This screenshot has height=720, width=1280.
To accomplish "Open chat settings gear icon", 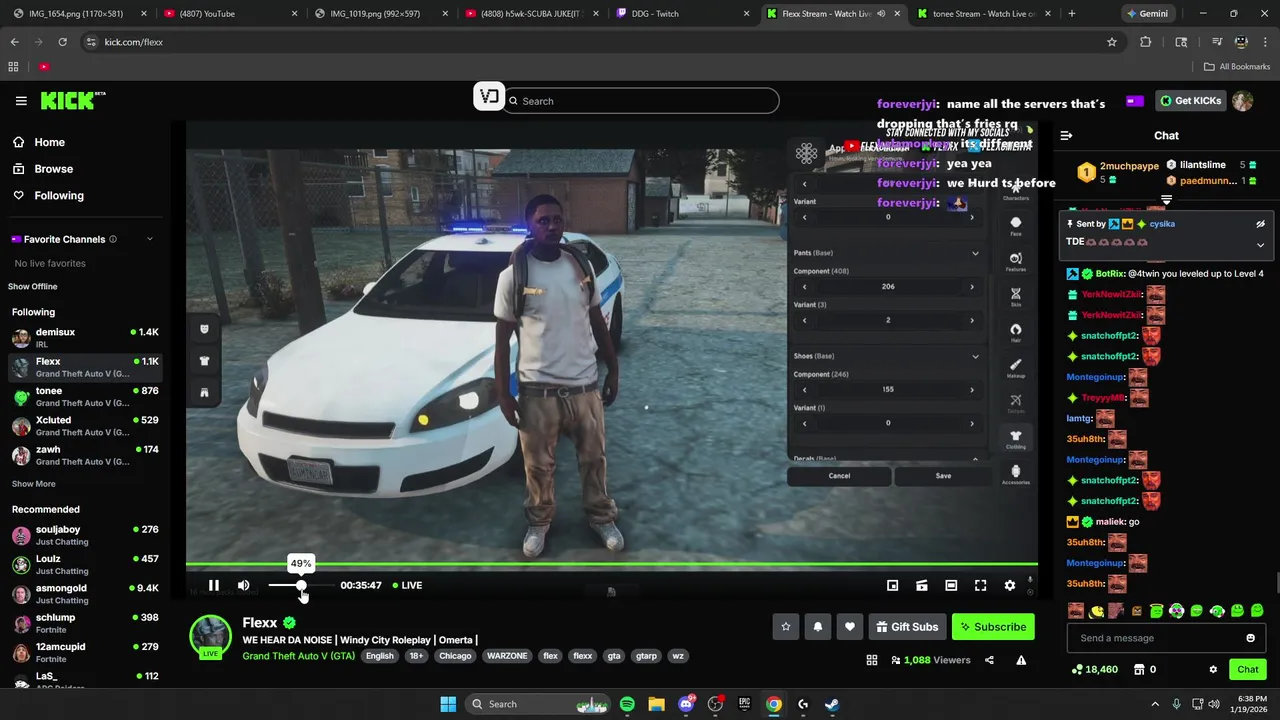I will (1213, 669).
